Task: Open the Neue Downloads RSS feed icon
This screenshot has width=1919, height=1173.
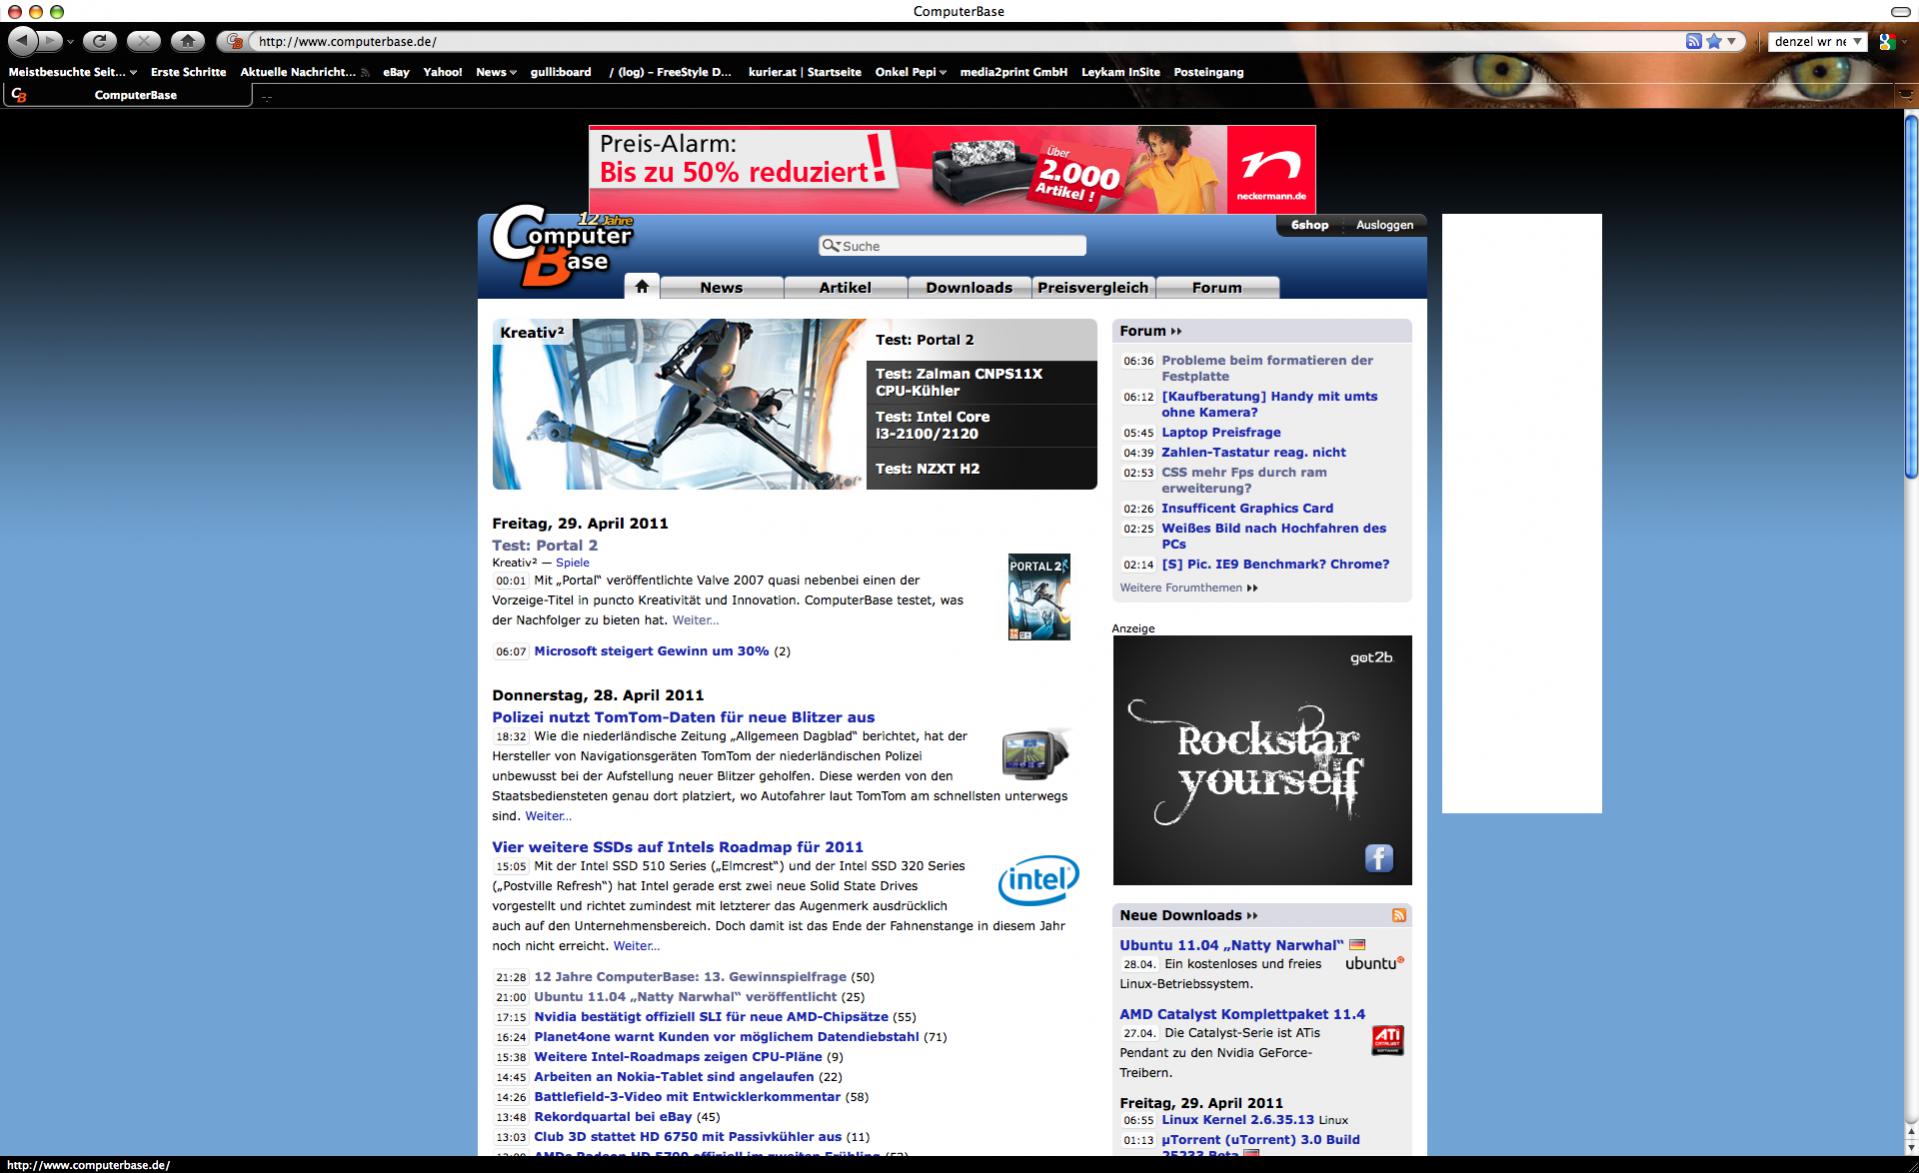Action: [x=1399, y=915]
